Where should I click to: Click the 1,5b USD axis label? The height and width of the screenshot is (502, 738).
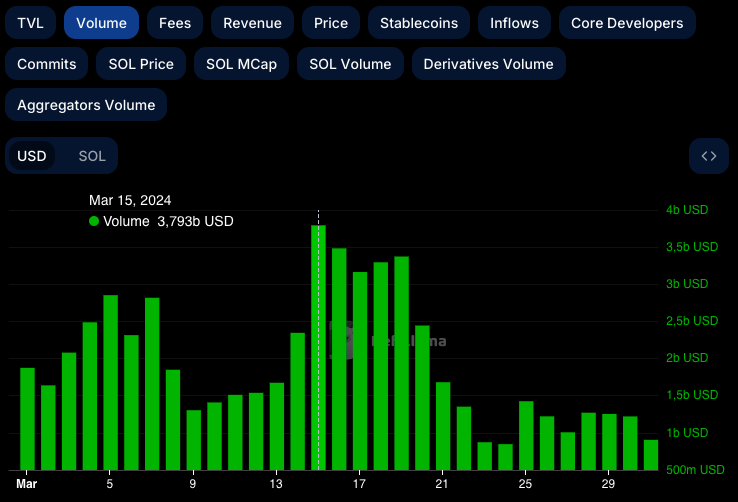692,395
